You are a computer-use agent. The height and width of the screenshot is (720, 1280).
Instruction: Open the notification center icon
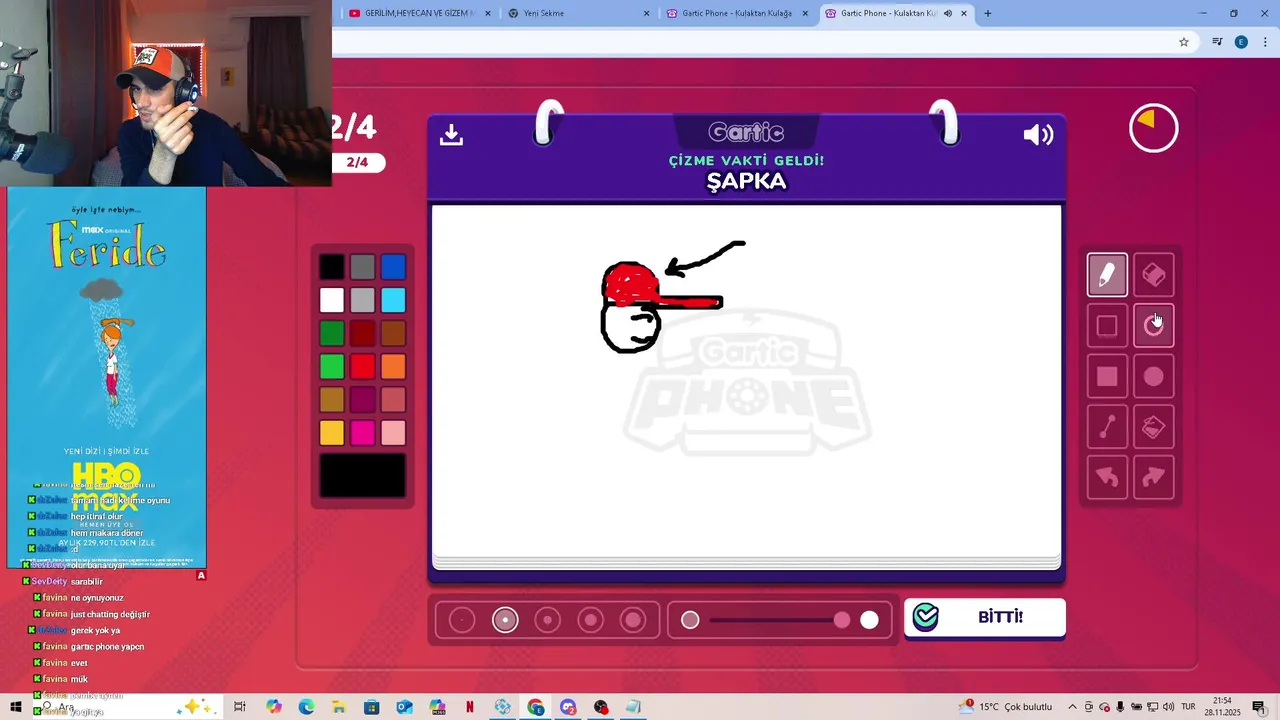point(1259,707)
